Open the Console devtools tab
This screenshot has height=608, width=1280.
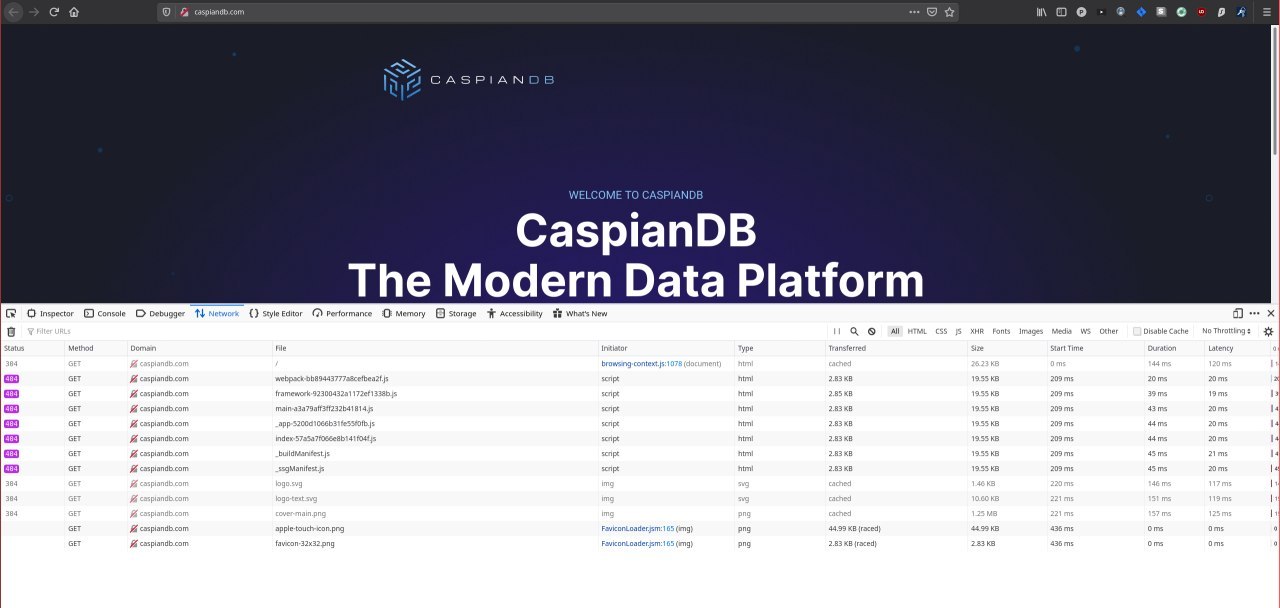tap(105, 313)
